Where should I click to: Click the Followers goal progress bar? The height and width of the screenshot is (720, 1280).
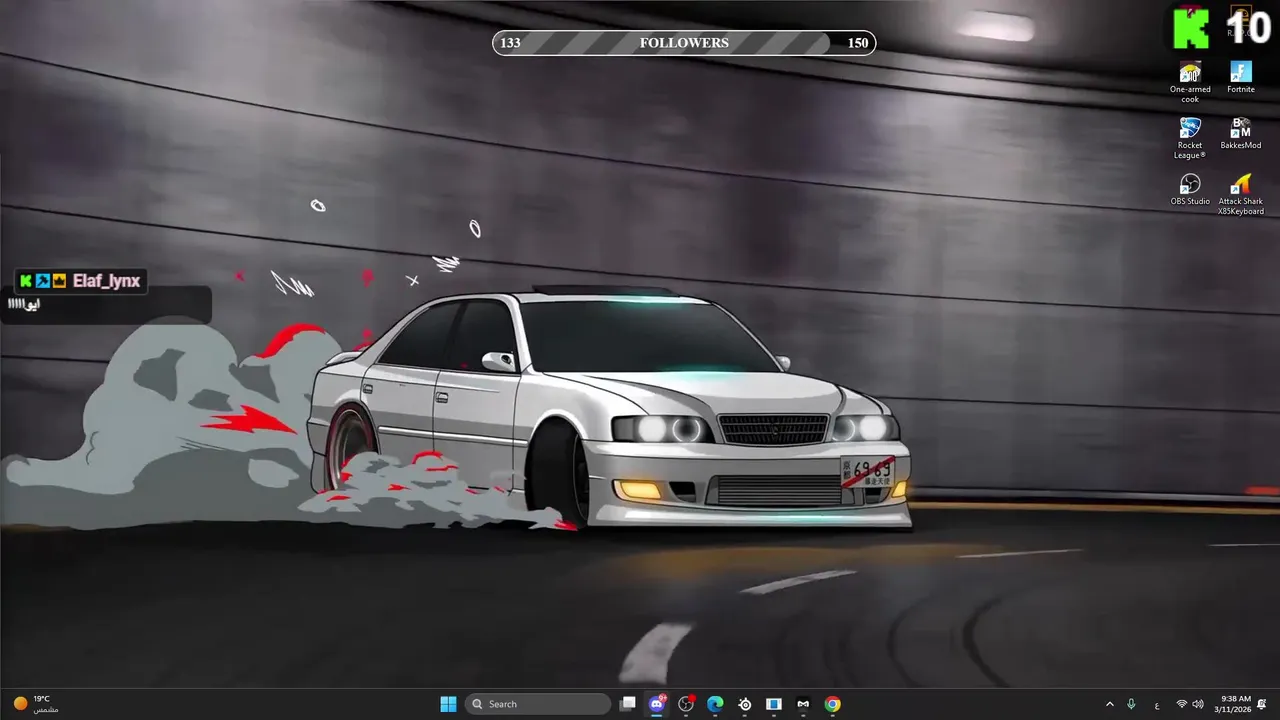pos(684,43)
